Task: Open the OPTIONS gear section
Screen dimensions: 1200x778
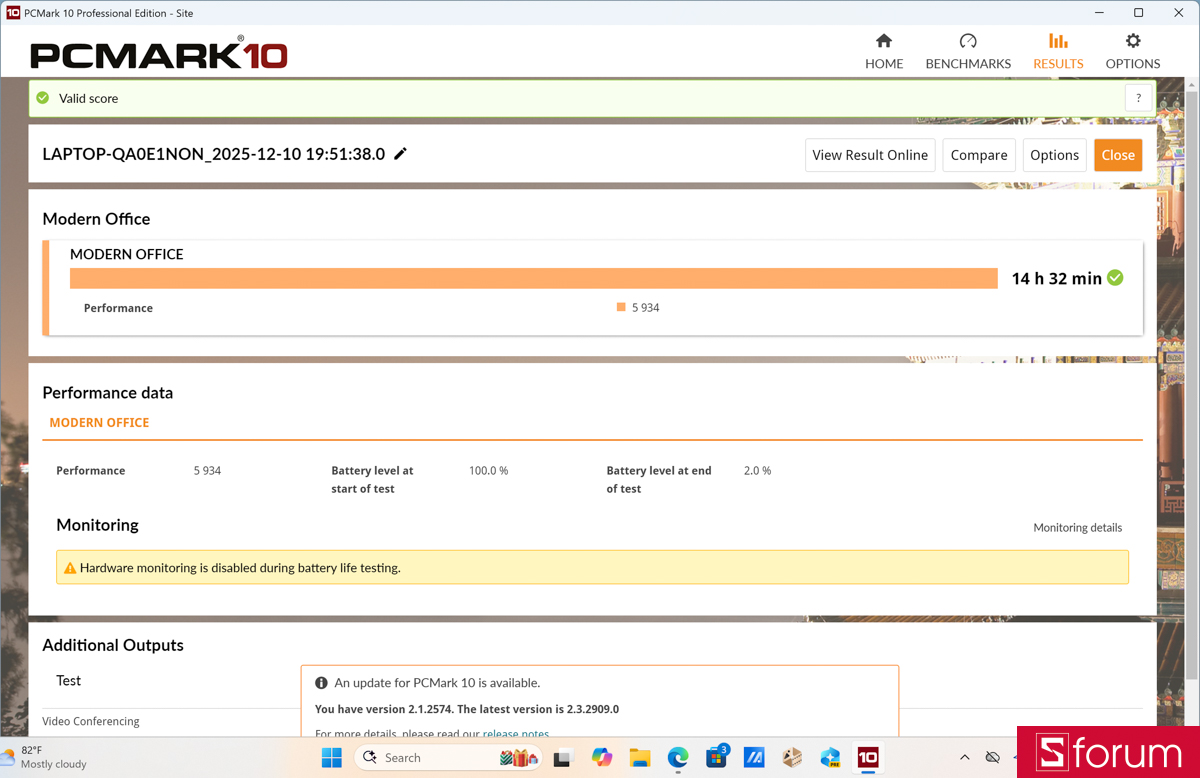Action: point(1133,51)
